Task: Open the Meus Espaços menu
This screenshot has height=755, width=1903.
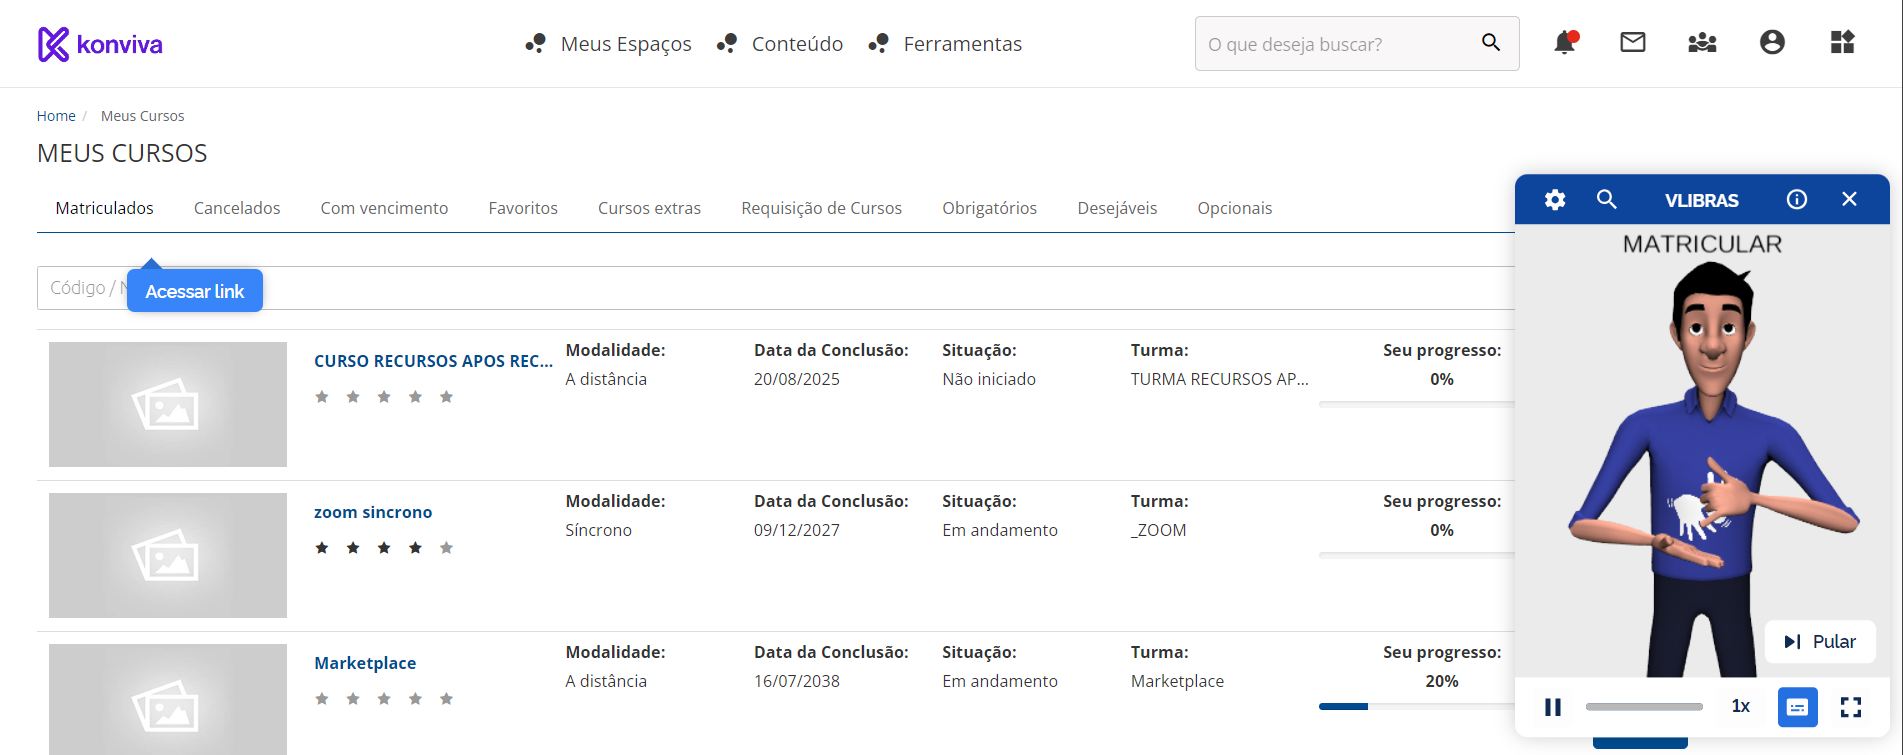Action: pos(609,44)
